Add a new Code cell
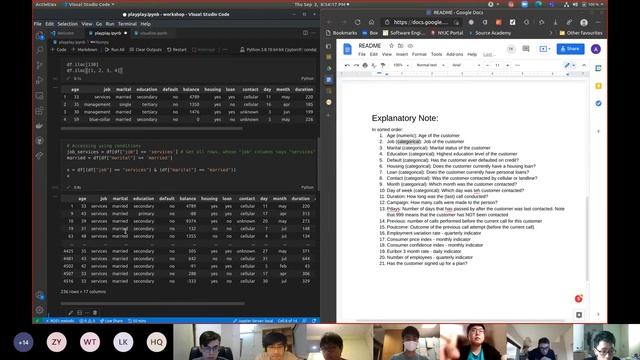The height and width of the screenshot is (360, 640). tap(58, 50)
